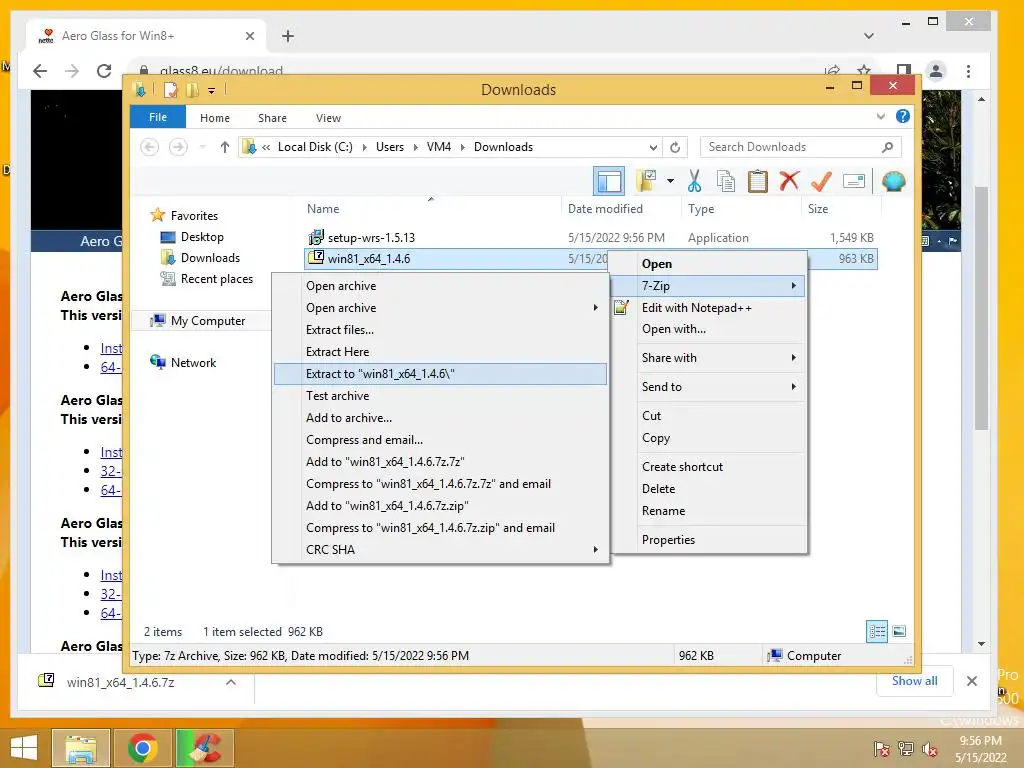Image resolution: width=1024 pixels, height=768 pixels.
Task: Switch to details view icon in status bar
Action: [x=876, y=631]
